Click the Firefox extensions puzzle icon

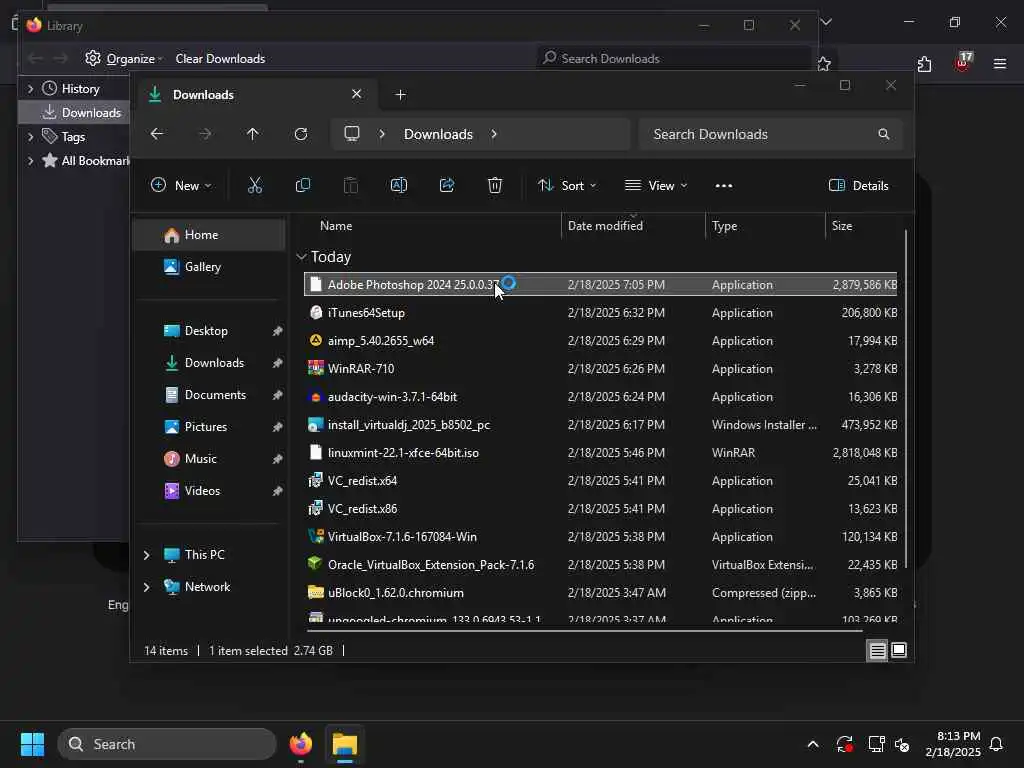924,64
